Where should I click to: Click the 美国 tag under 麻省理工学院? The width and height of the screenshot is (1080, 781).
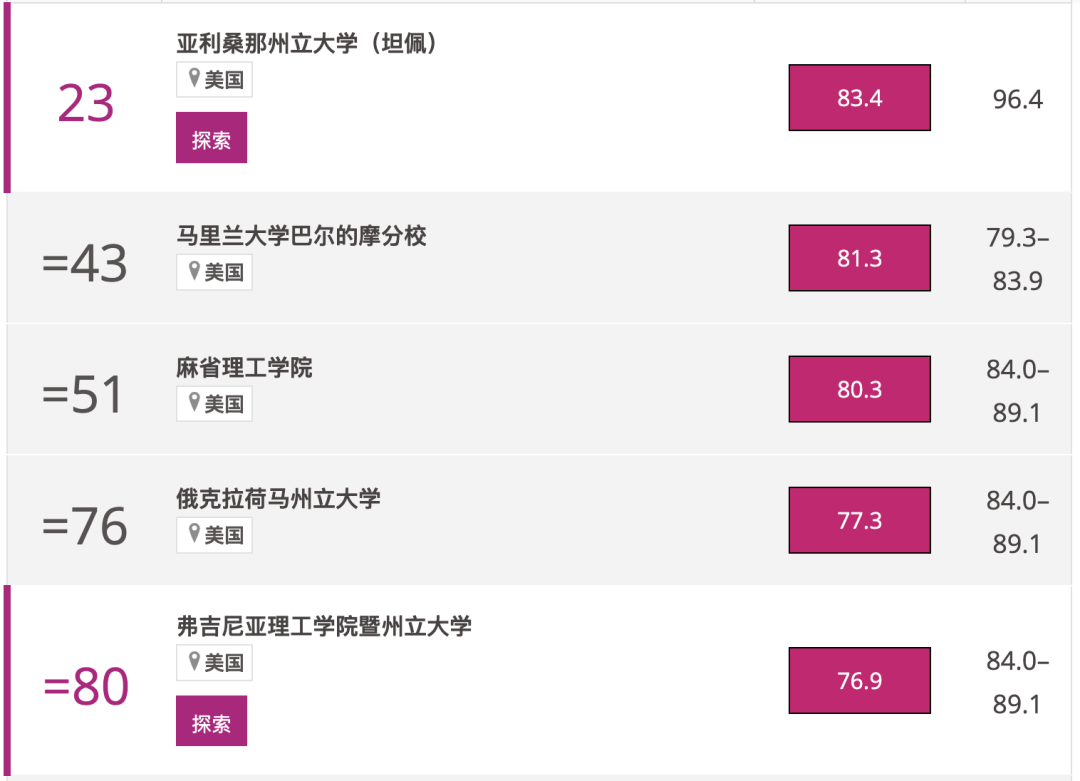coord(215,404)
